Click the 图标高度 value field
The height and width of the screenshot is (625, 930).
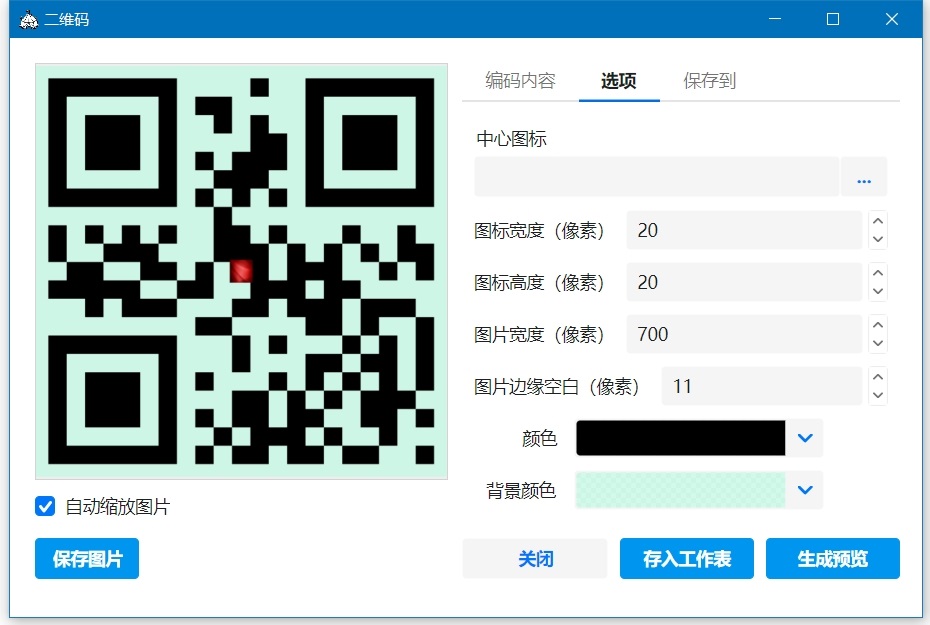click(744, 282)
